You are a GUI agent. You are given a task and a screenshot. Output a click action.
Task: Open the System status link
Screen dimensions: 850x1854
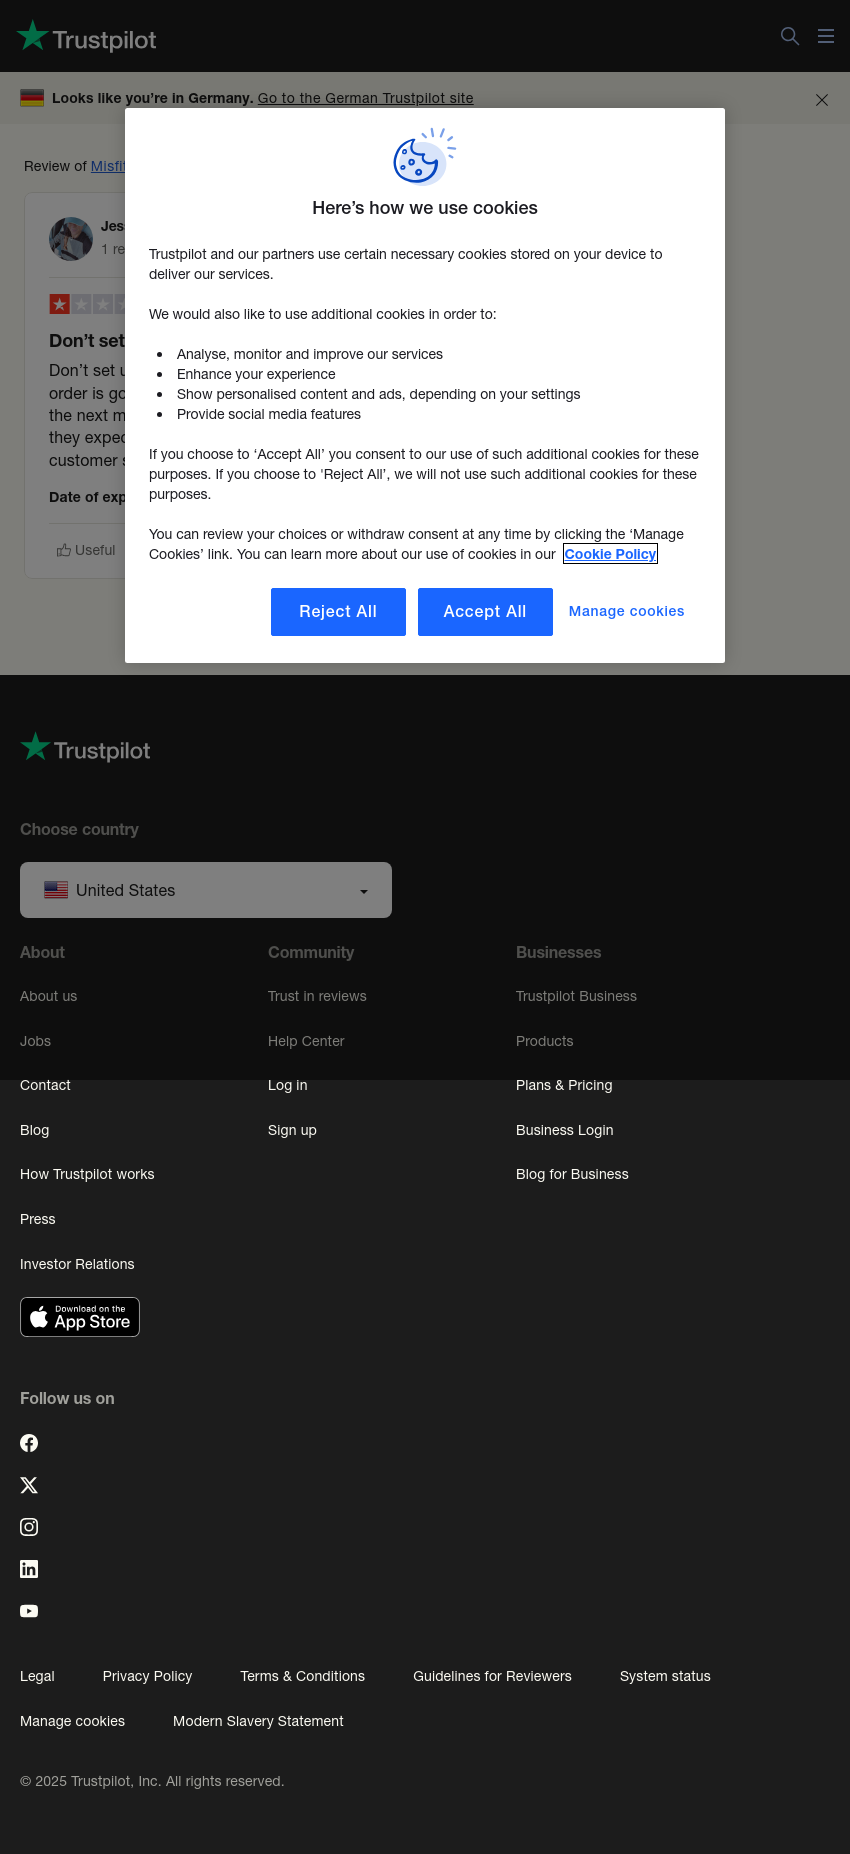pyautogui.click(x=665, y=1676)
